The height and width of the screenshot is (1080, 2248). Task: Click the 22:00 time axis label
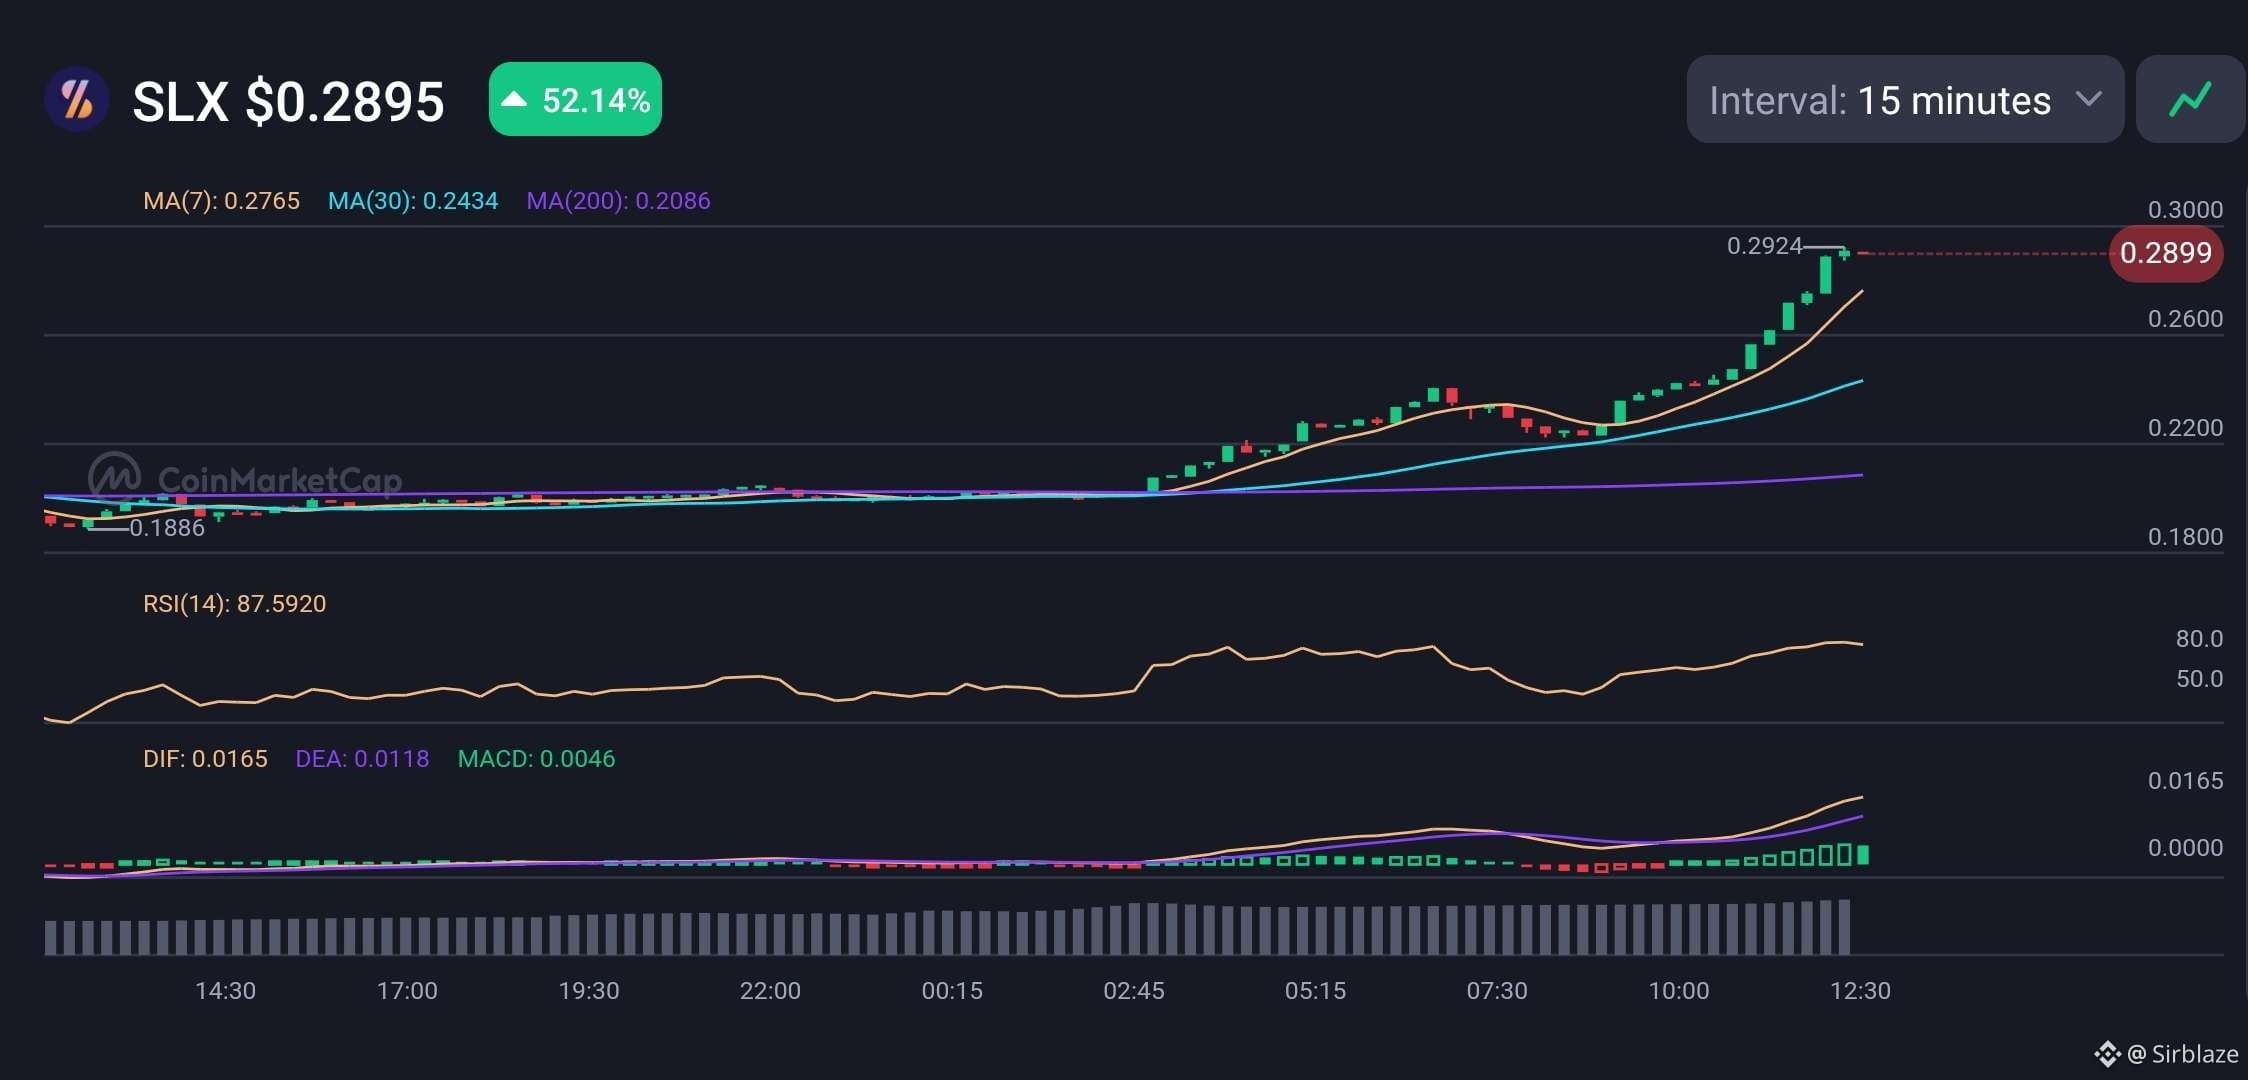pos(770,990)
